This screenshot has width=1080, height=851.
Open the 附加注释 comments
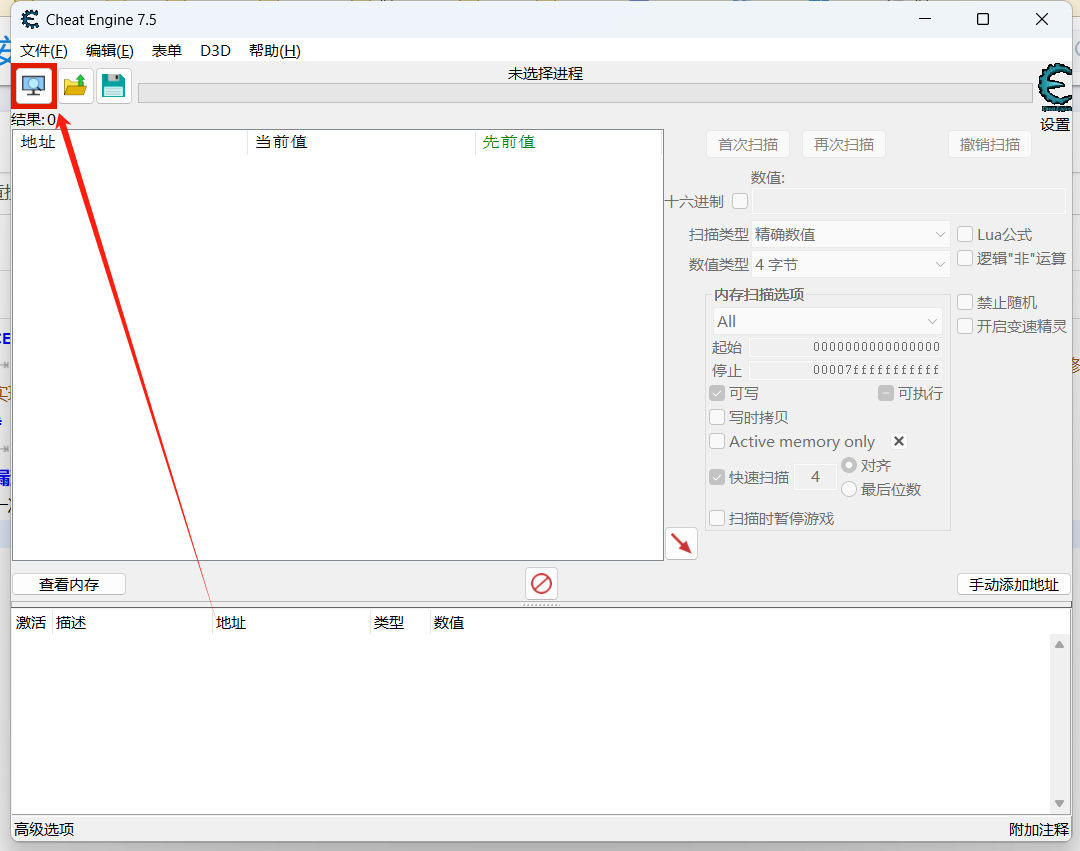tap(1039, 830)
